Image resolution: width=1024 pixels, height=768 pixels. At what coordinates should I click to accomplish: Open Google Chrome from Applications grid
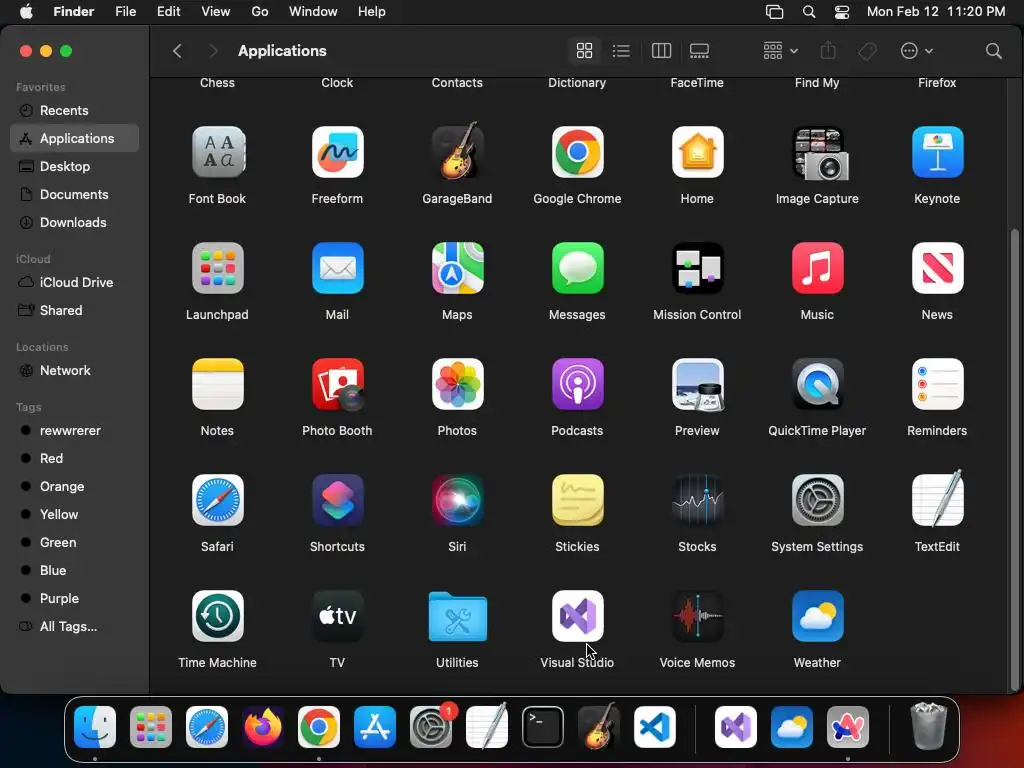coord(577,152)
